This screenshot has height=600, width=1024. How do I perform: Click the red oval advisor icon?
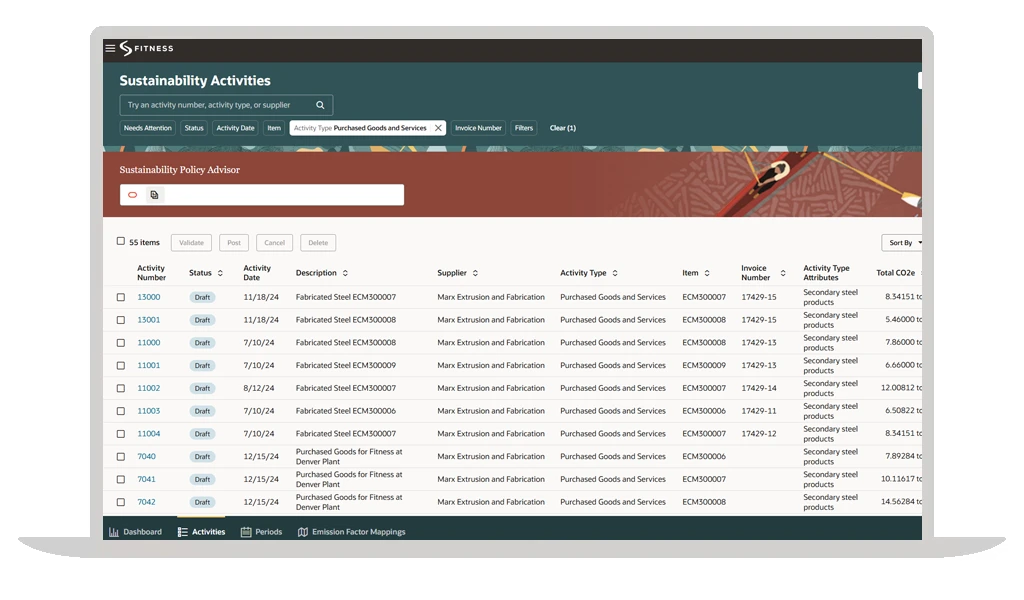click(x=133, y=195)
